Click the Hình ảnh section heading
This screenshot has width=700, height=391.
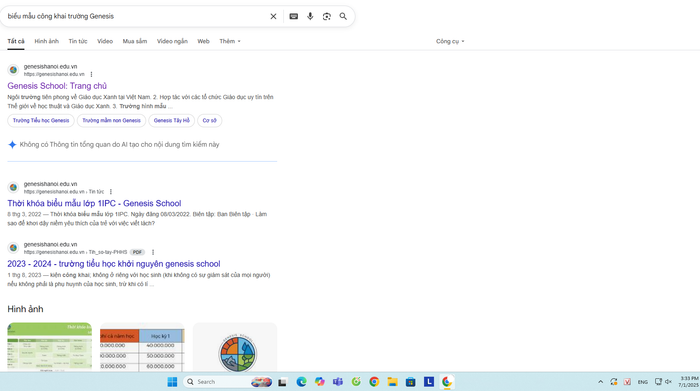click(x=25, y=309)
